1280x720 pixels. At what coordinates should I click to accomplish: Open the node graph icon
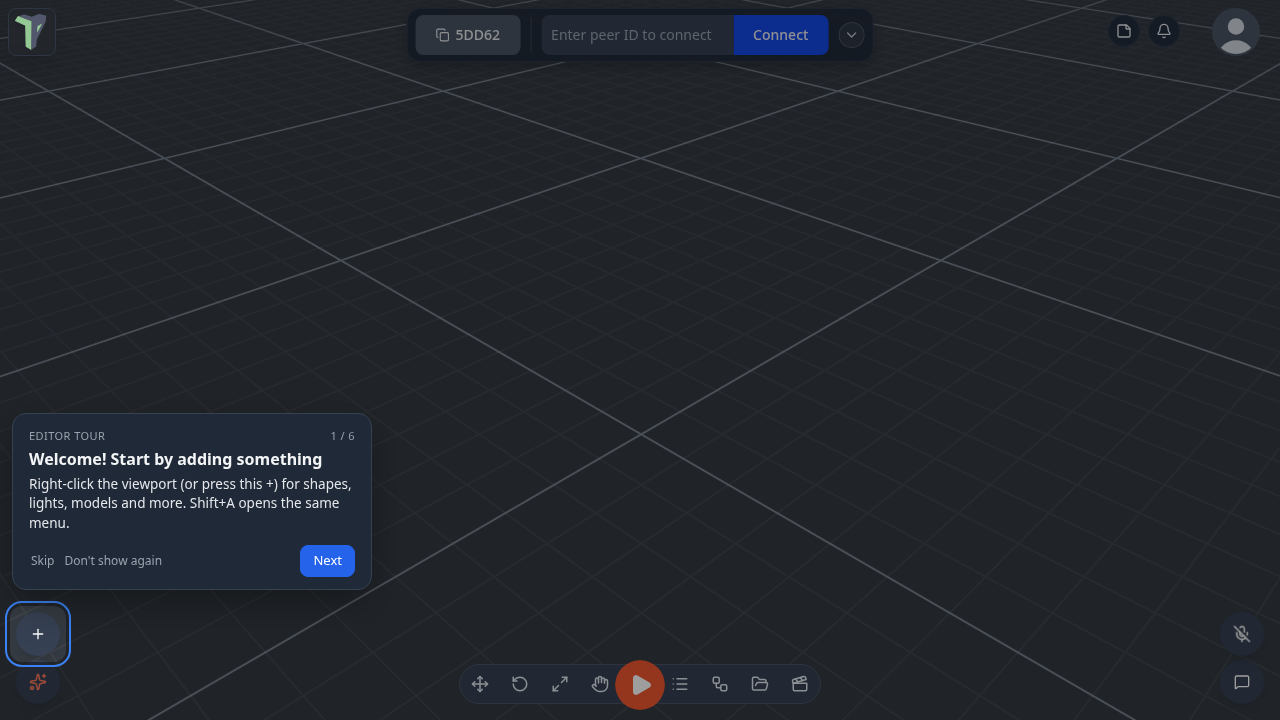[720, 684]
